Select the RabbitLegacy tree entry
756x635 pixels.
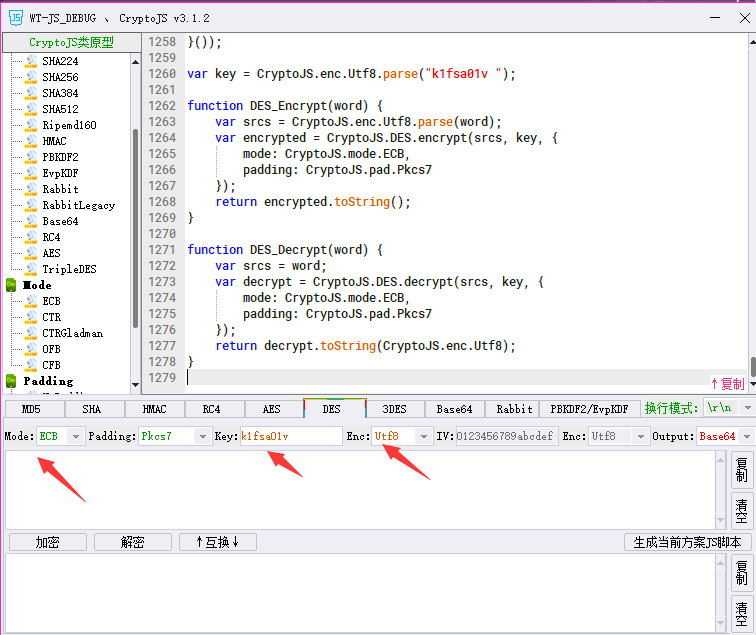[78, 205]
